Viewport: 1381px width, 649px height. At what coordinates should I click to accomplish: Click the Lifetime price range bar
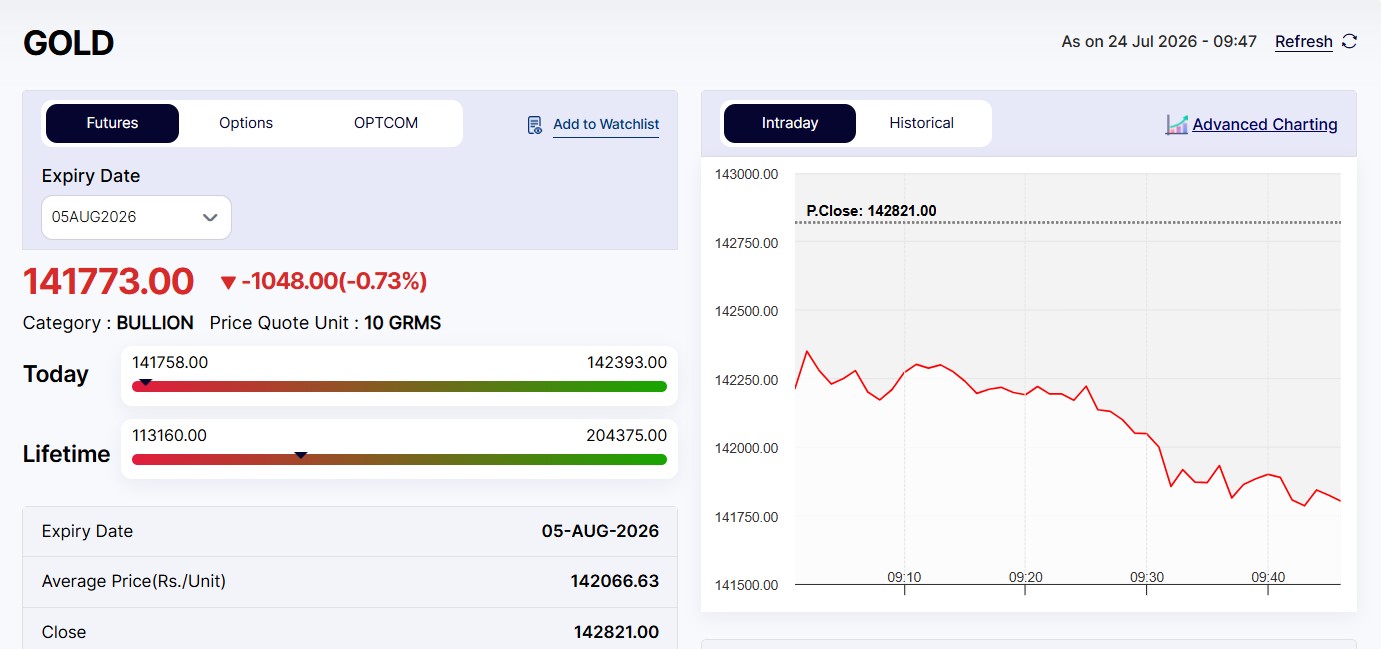coord(399,459)
